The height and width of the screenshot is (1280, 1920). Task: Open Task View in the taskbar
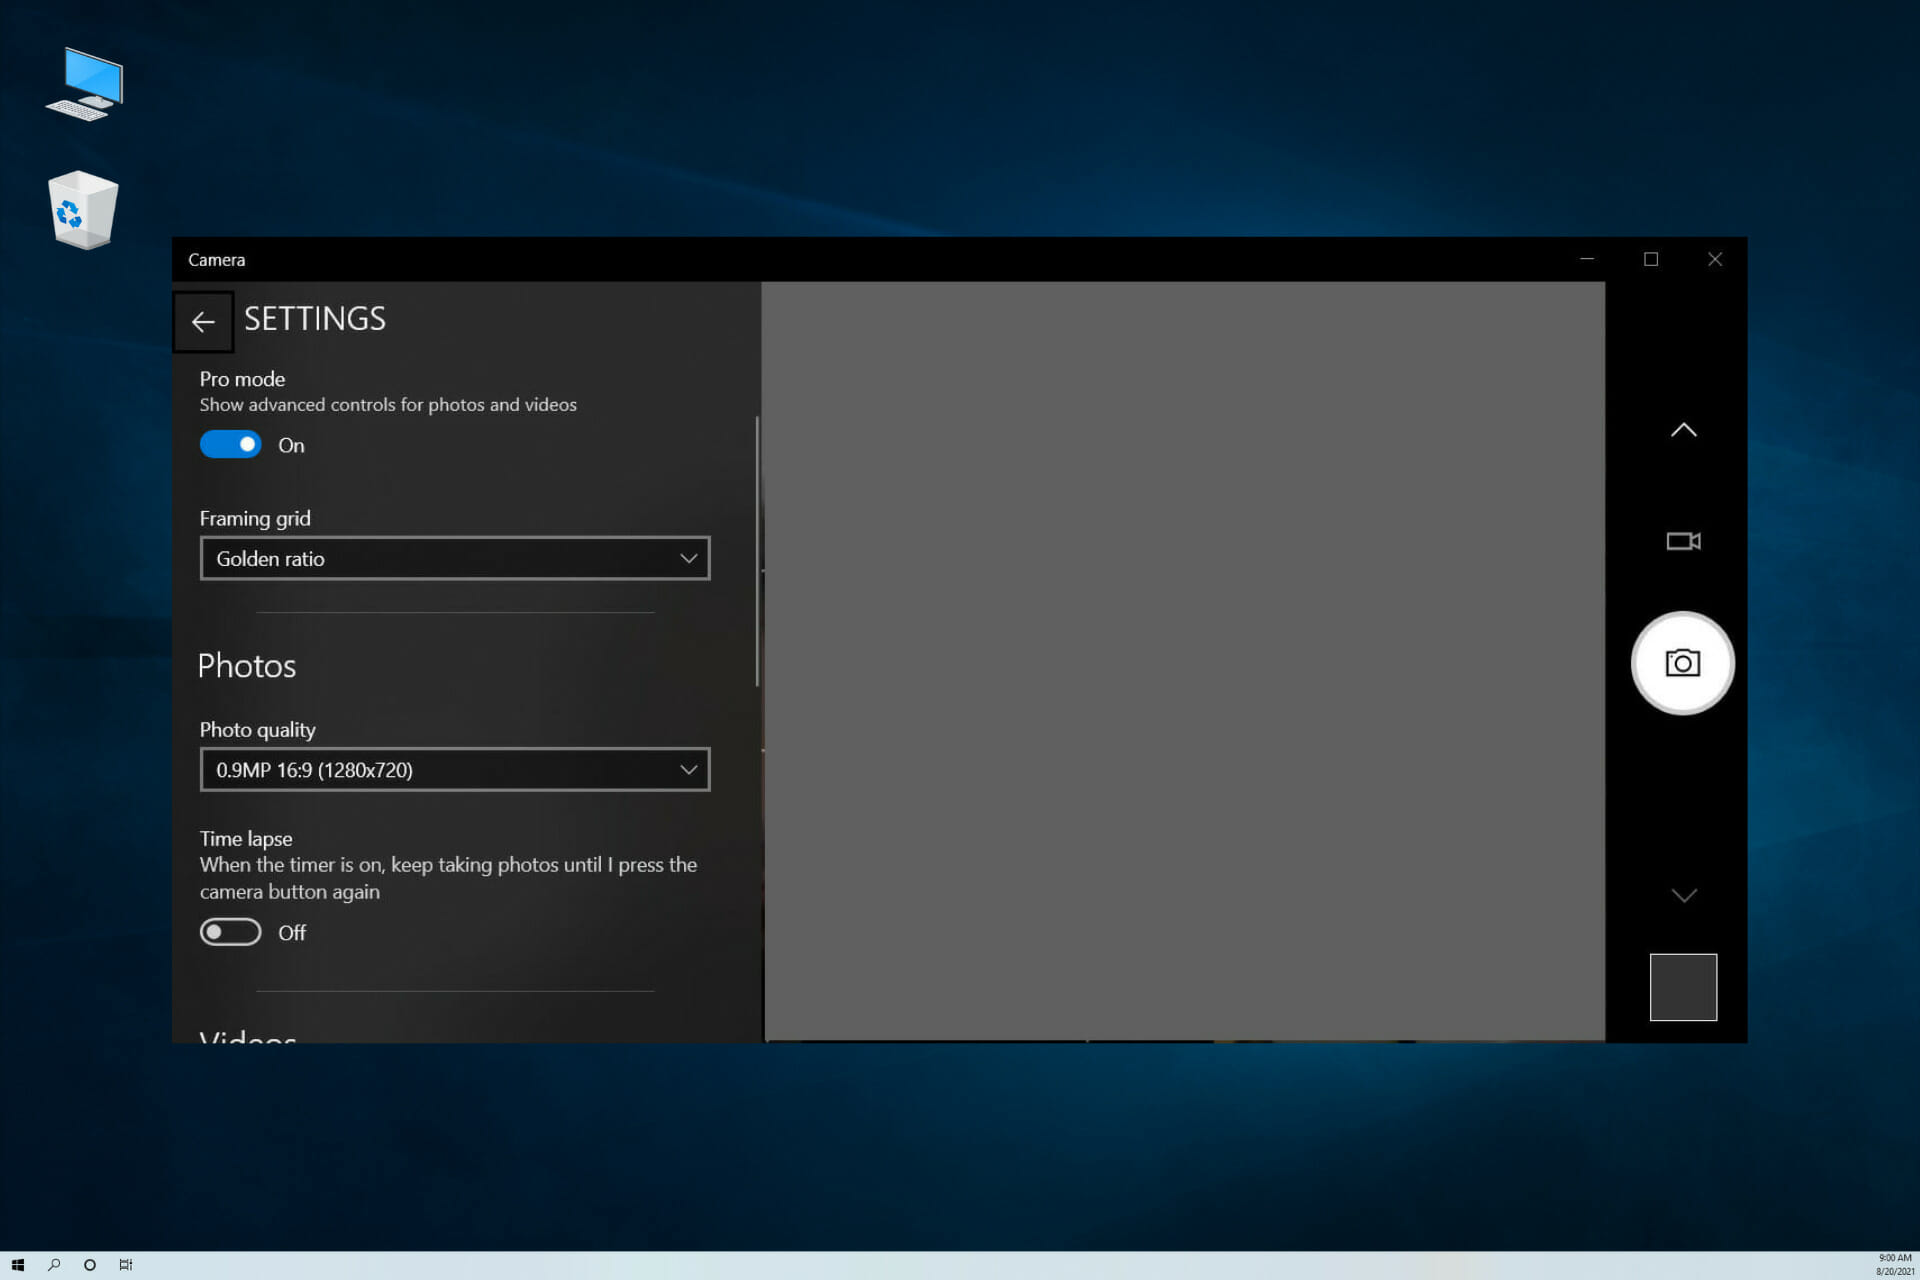click(x=126, y=1265)
